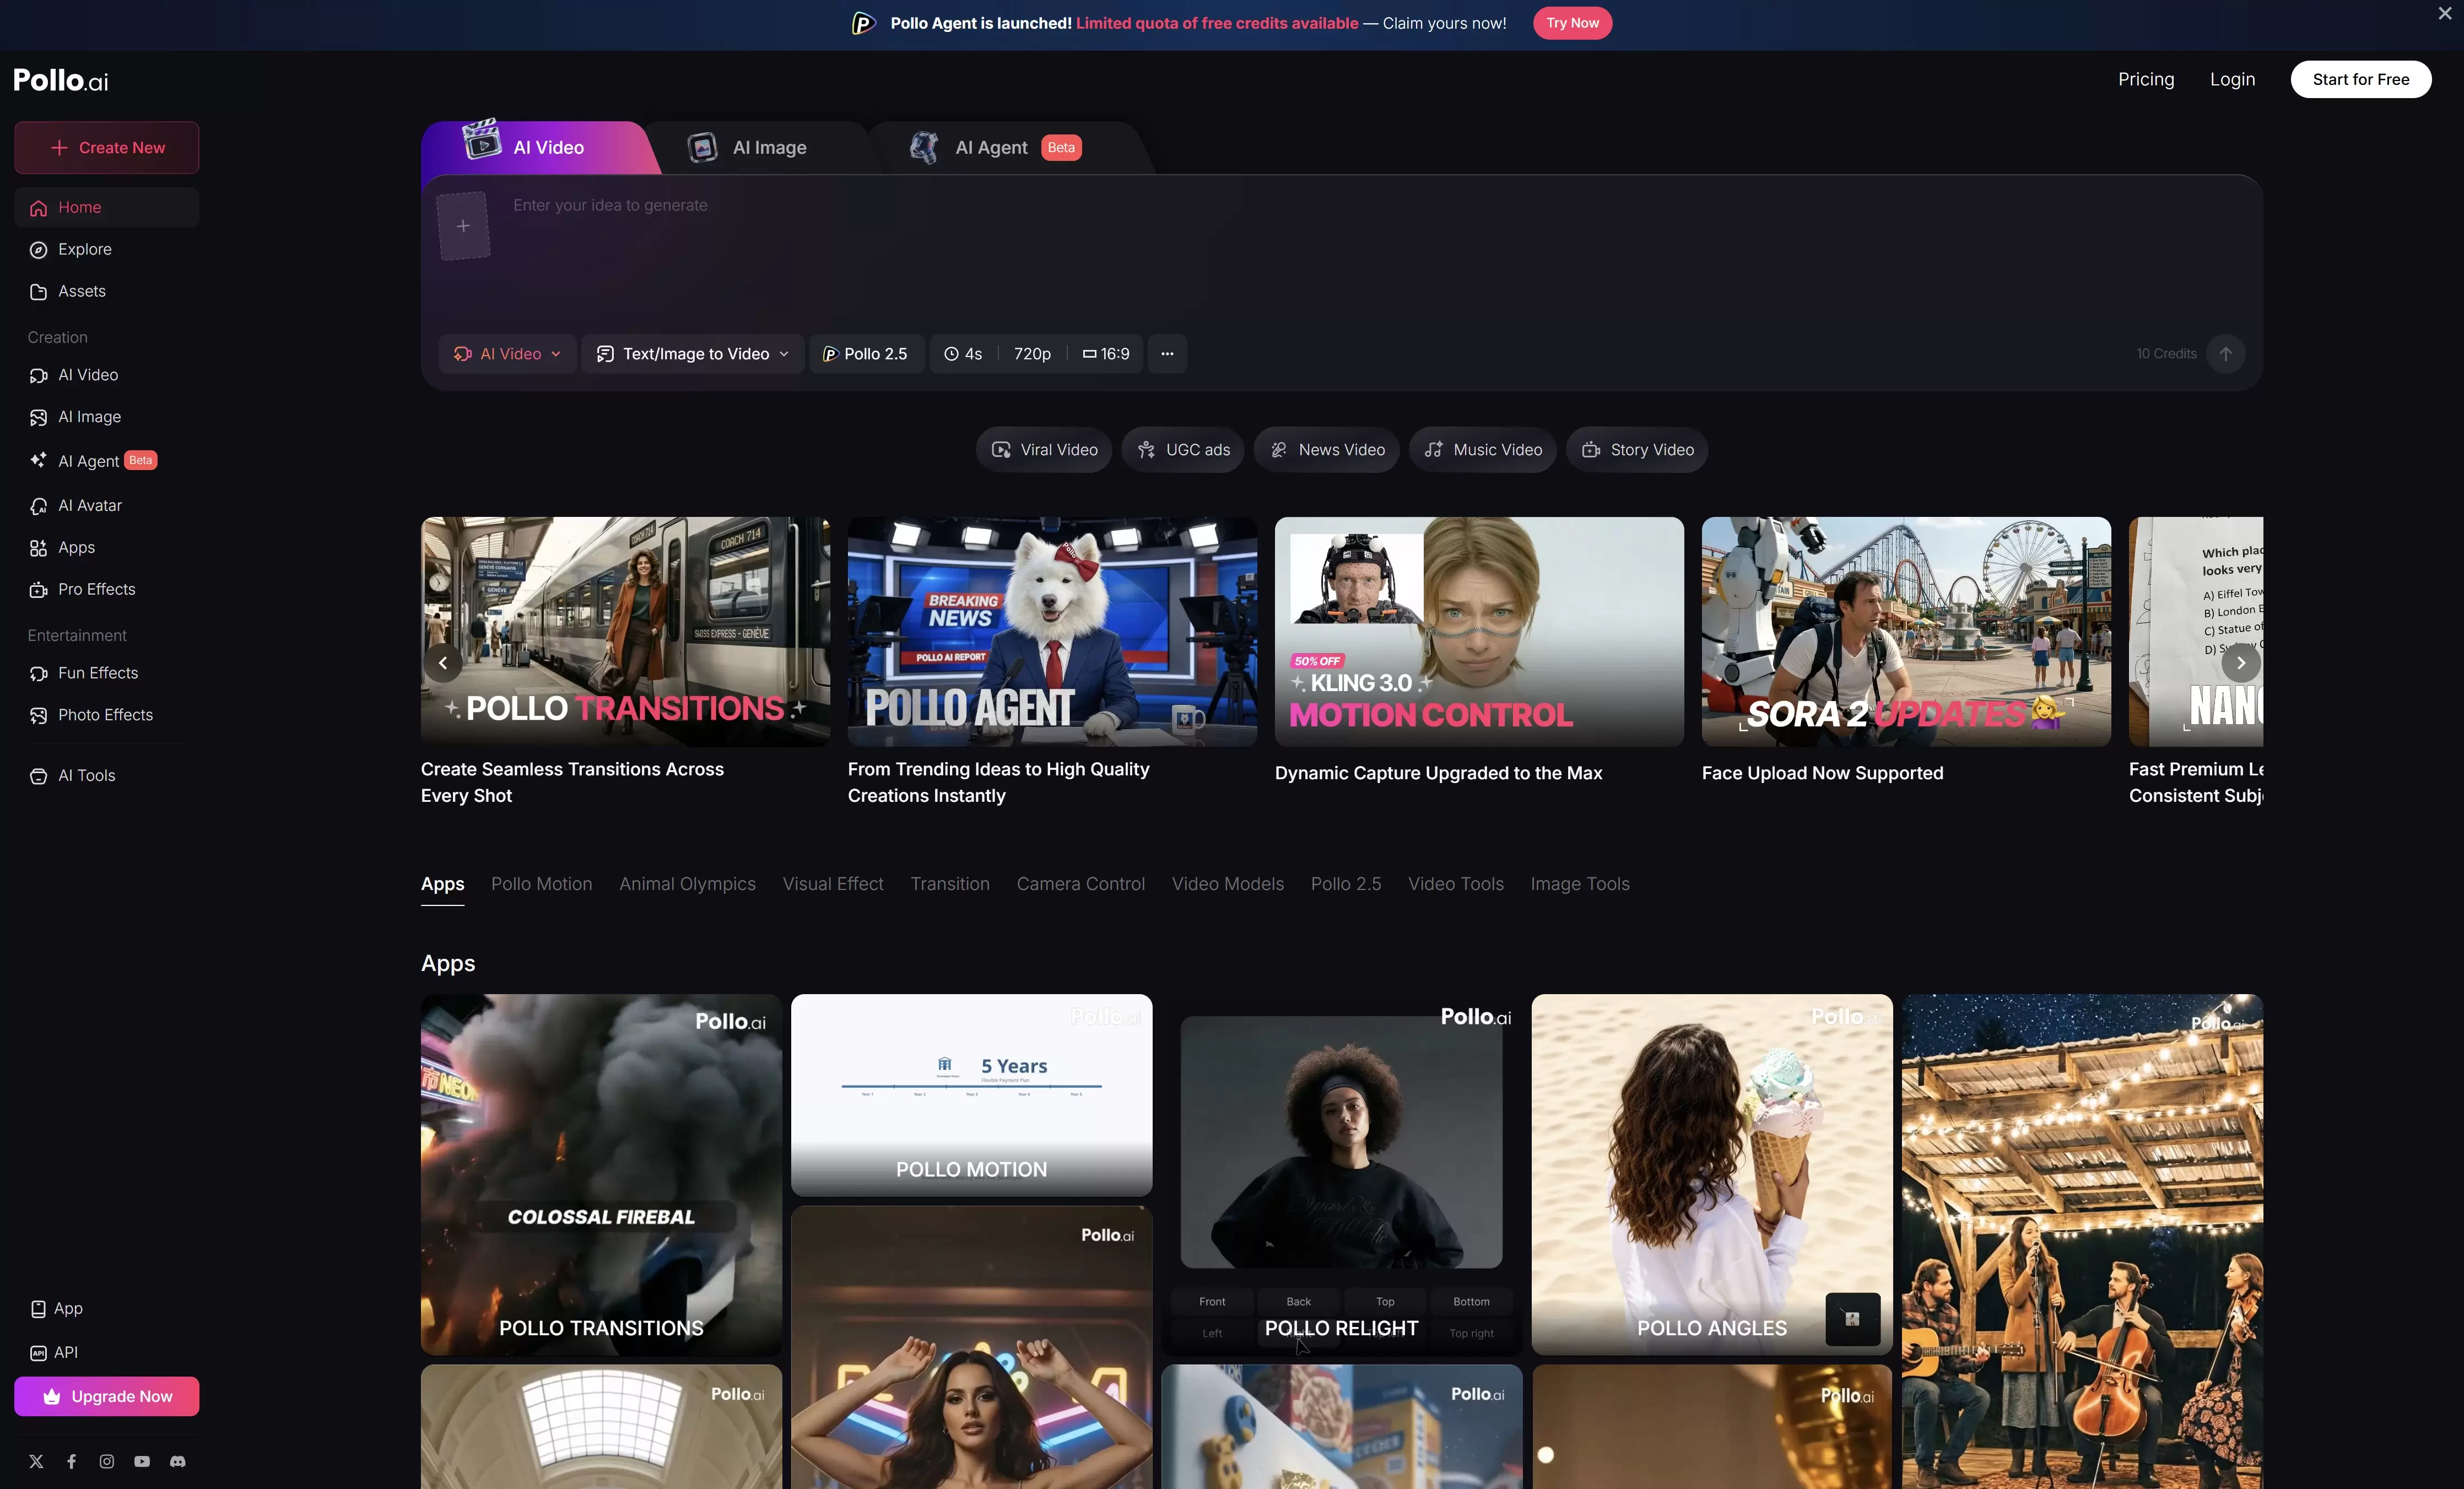The image size is (2464, 1489).
Task: Open Text/Image to Video dropdown
Action: pos(693,354)
